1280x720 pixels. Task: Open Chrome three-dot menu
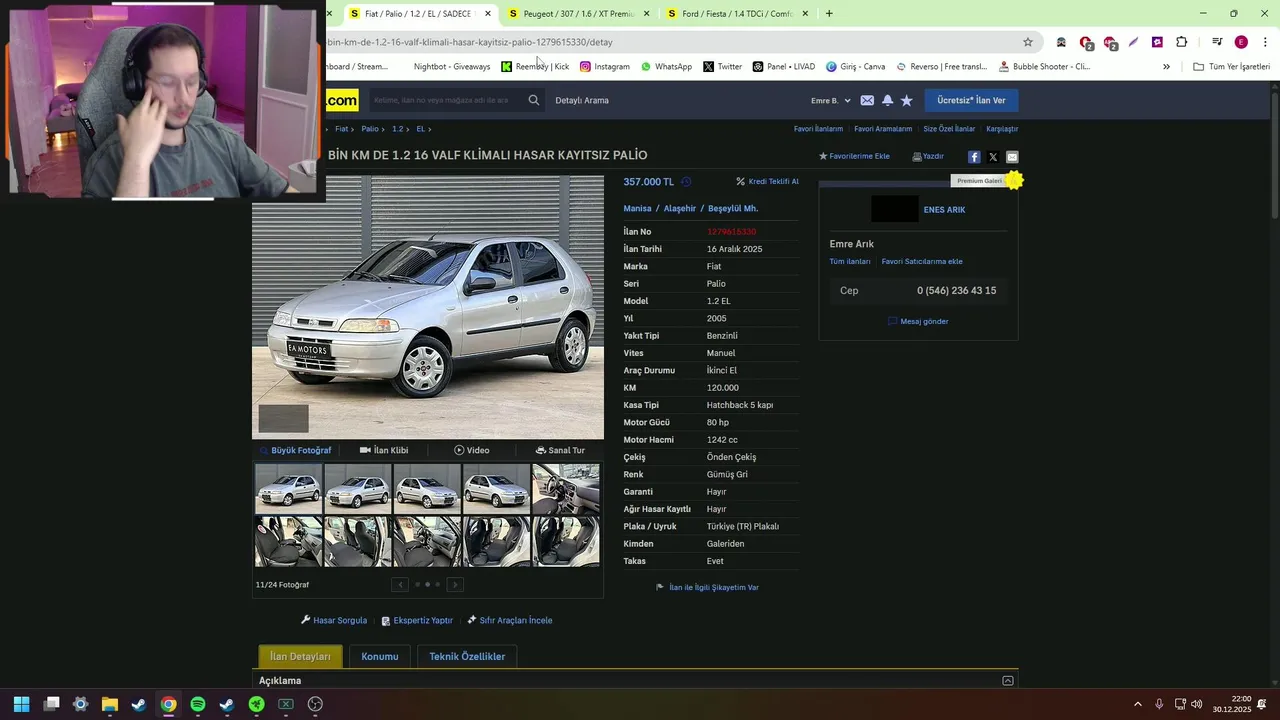click(x=1265, y=42)
